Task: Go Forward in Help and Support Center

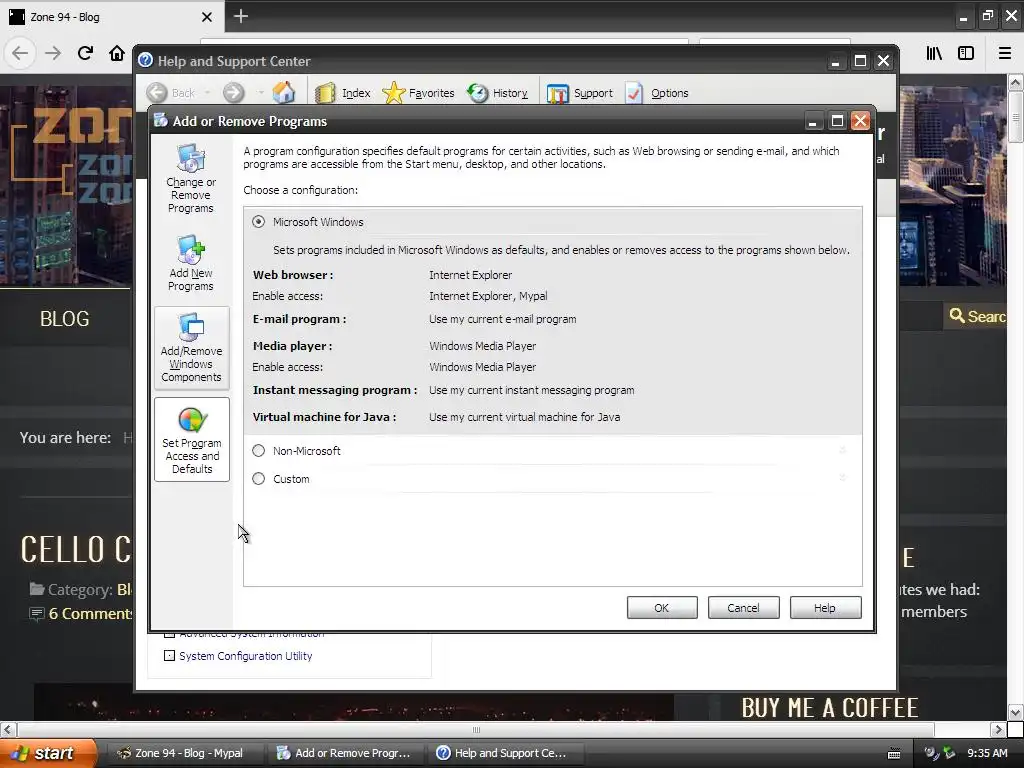Action: point(233,93)
